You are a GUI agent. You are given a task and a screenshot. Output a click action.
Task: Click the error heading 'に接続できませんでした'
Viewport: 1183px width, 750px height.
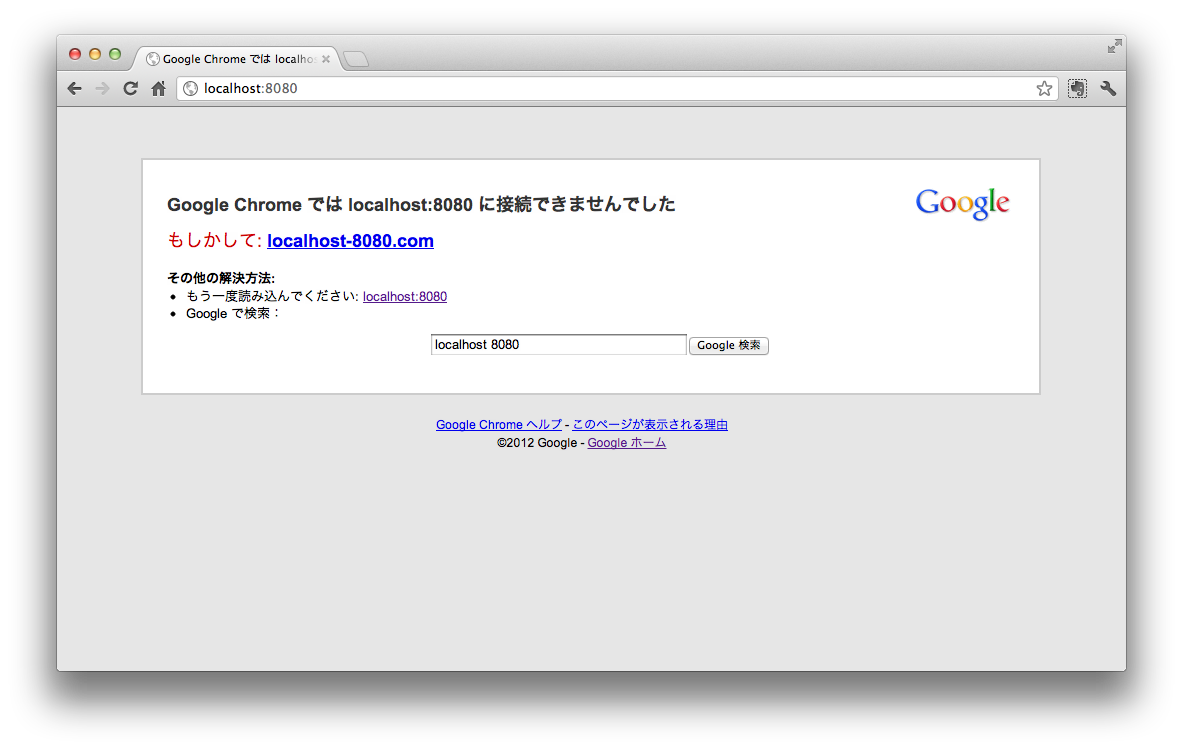tap(576, 204)
